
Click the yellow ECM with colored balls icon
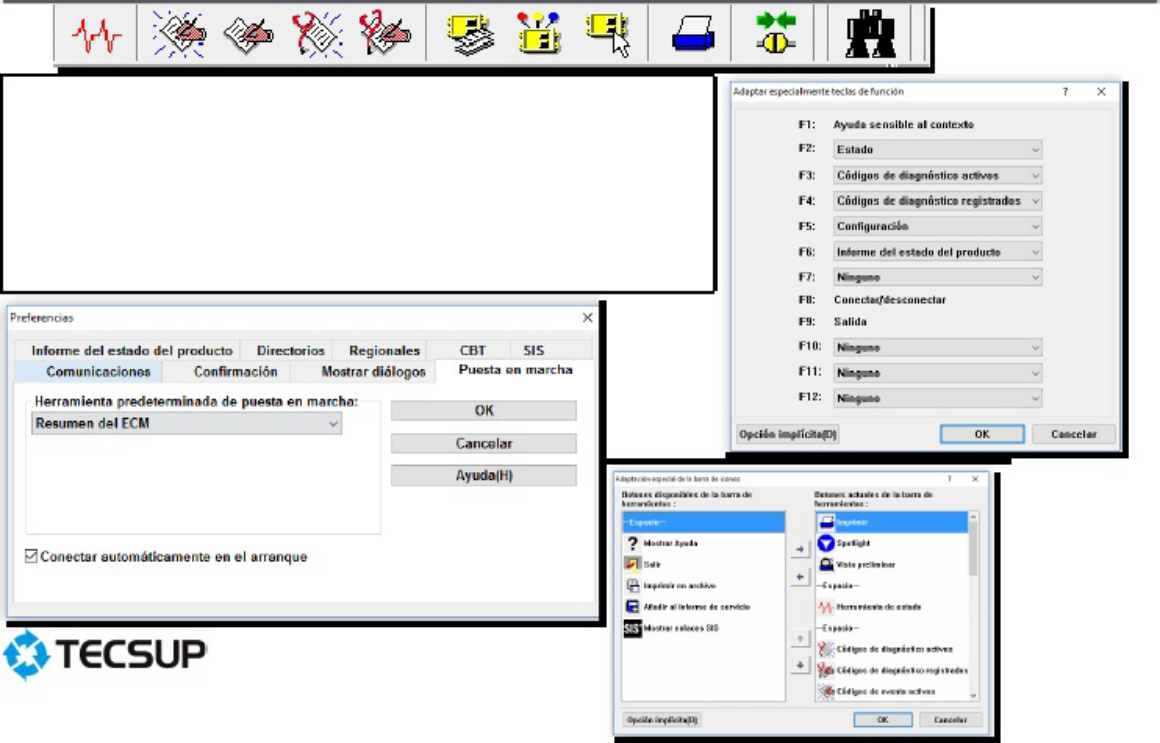coord(539,34)
